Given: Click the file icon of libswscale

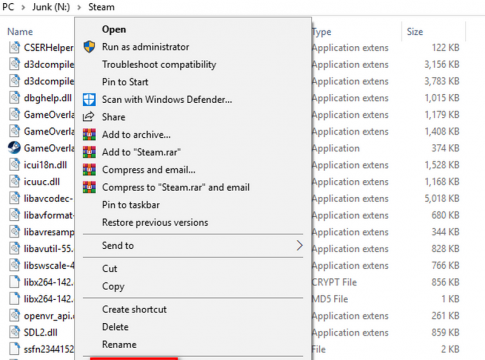Looking at the screenshot, I should (x=14, y=265).
